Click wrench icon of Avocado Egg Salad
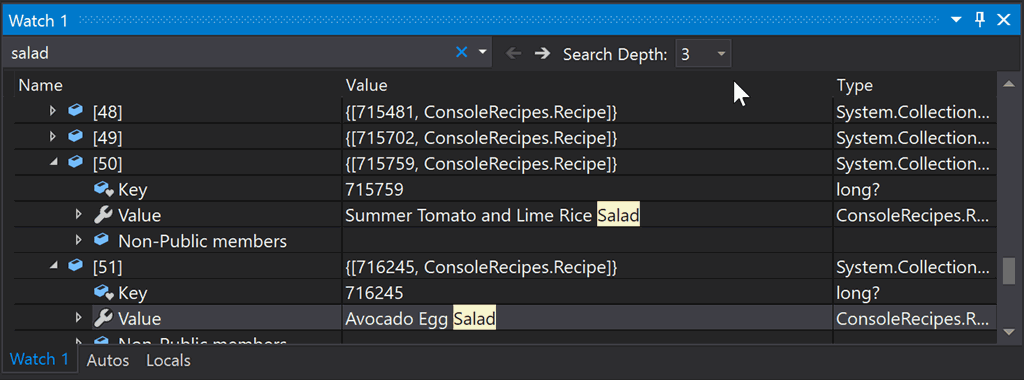 [x=103, y=319]
